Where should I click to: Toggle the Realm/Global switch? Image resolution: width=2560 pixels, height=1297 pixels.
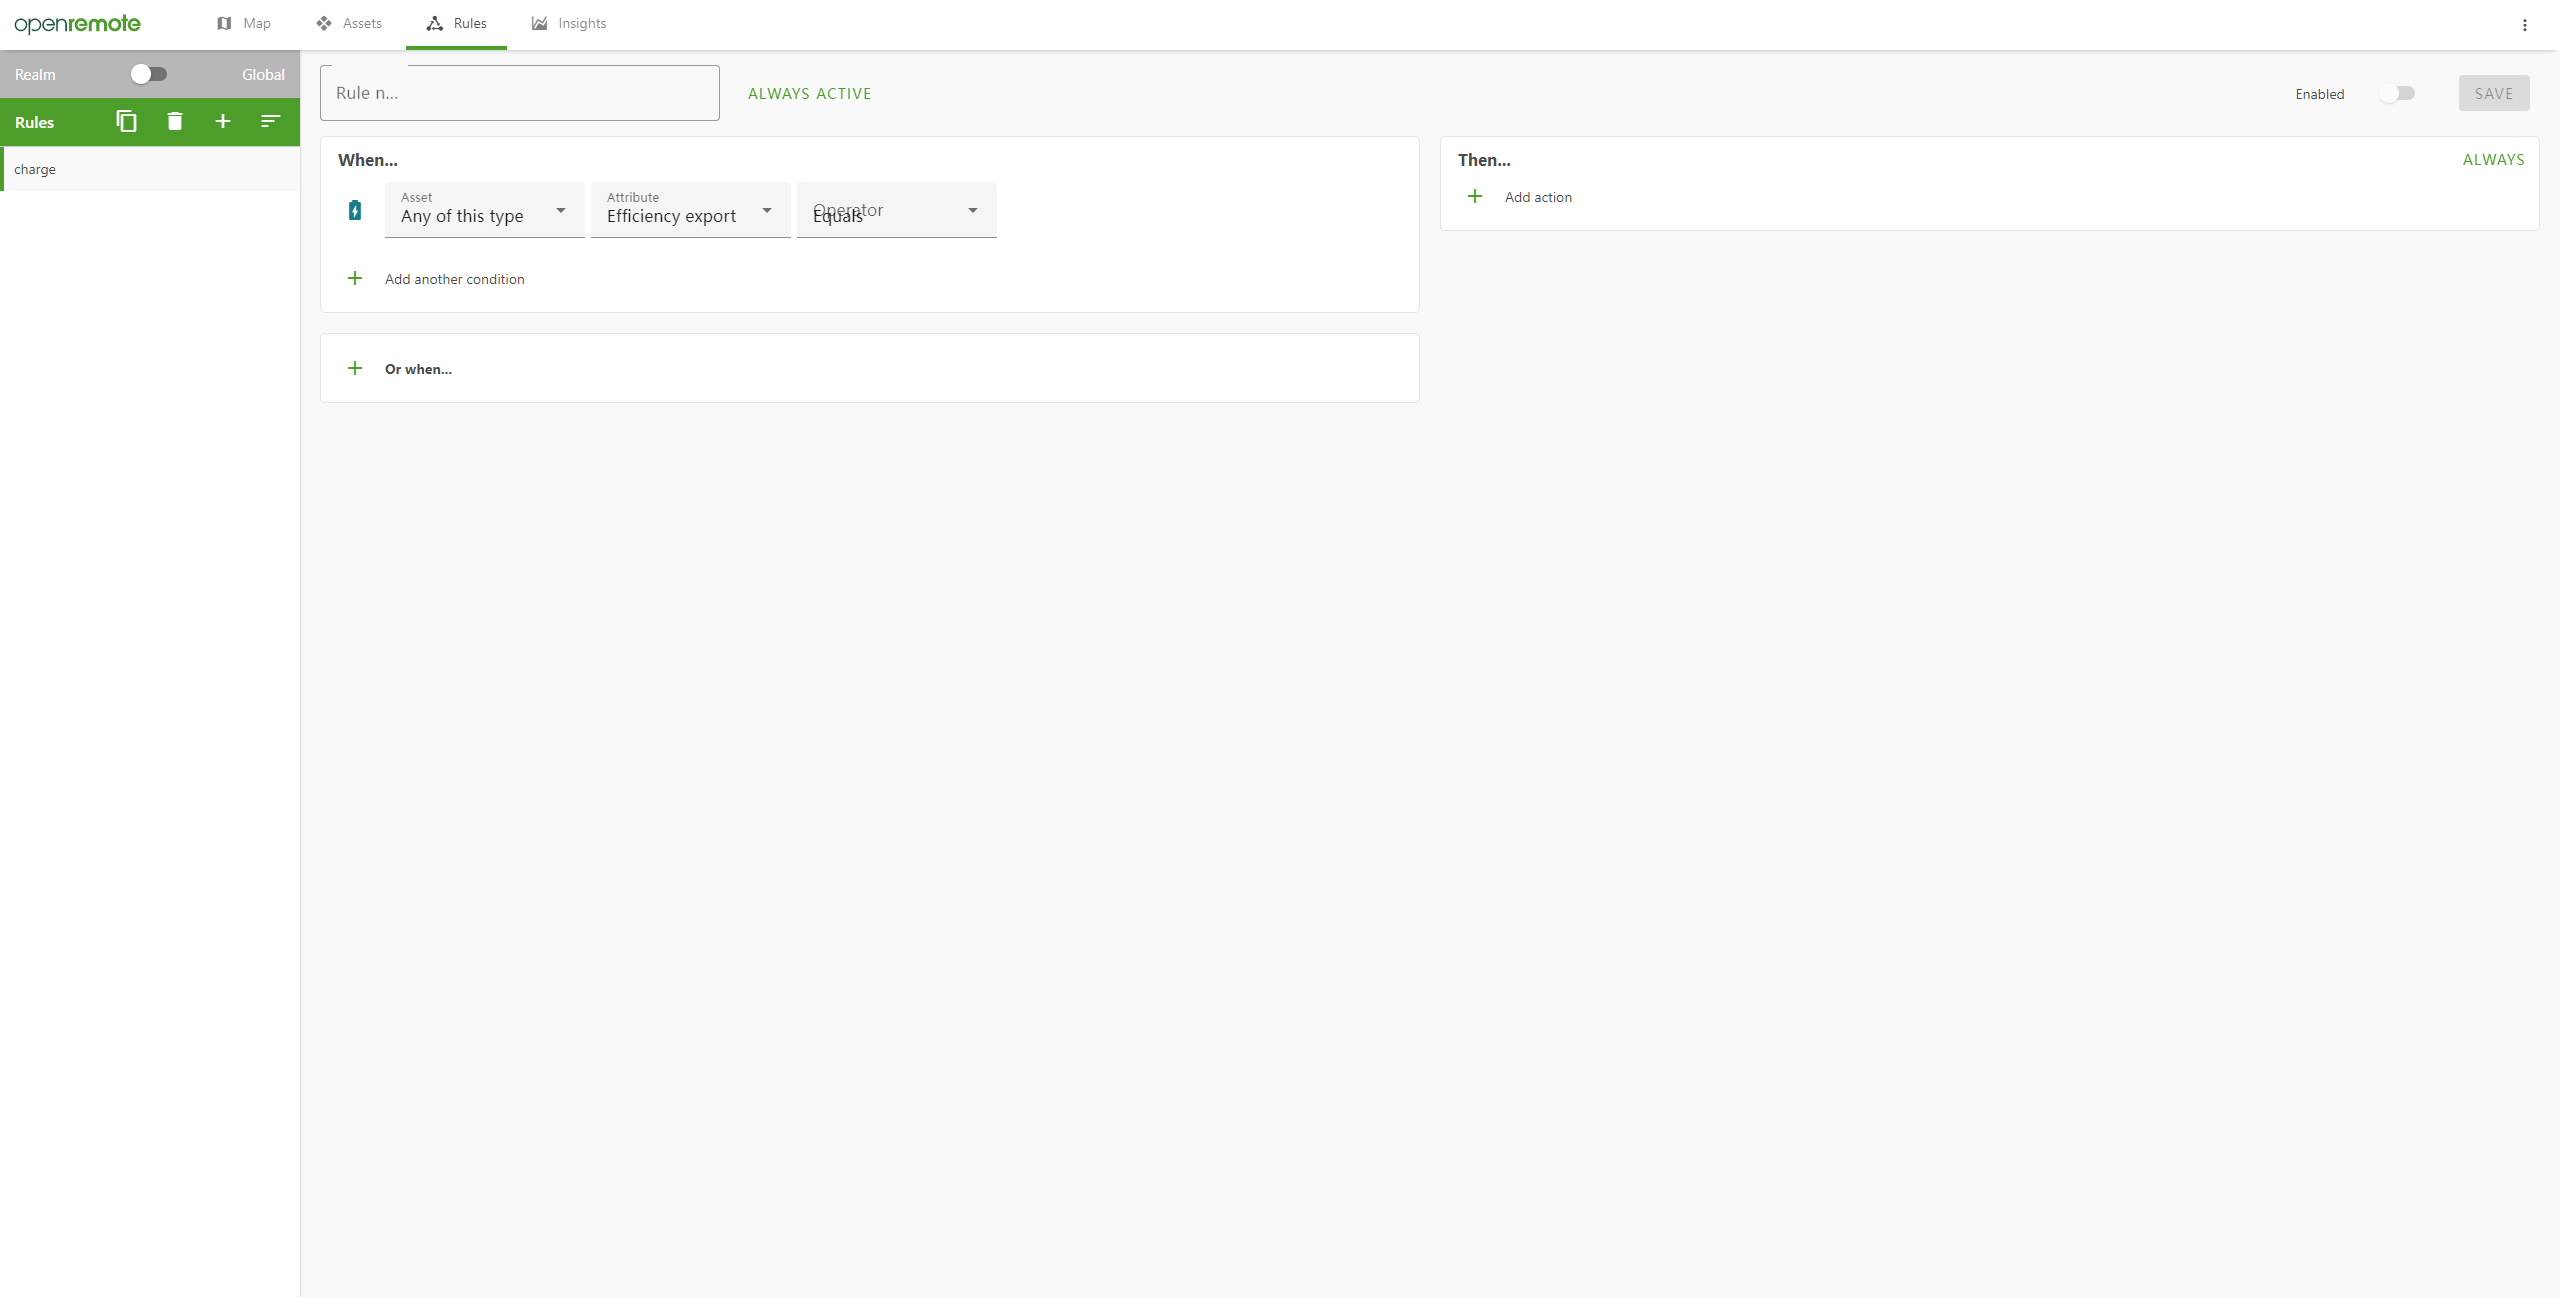pos(149,74)
